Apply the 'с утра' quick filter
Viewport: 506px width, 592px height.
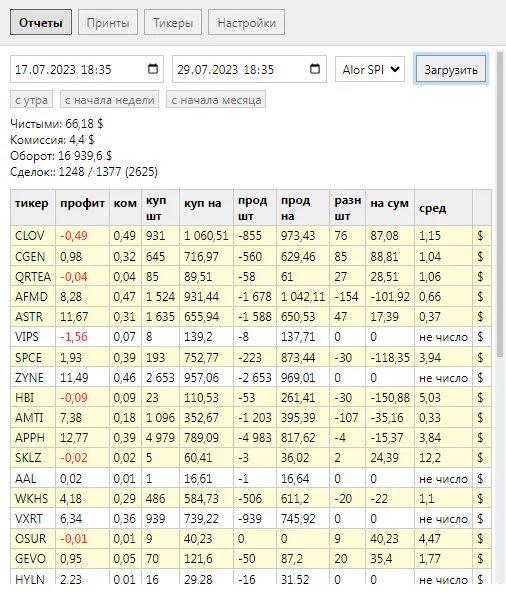tap(31, 100)
